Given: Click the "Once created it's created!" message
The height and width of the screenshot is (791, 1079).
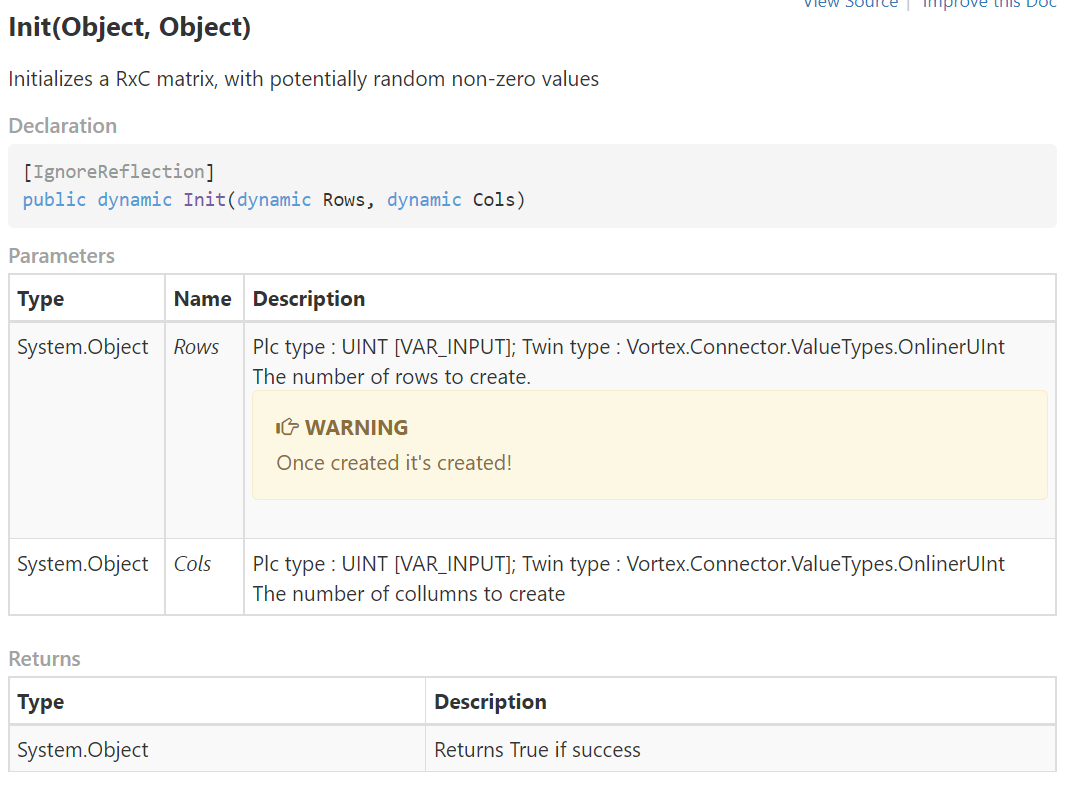Looking at the screenshot, I should (x=394, y=463).
